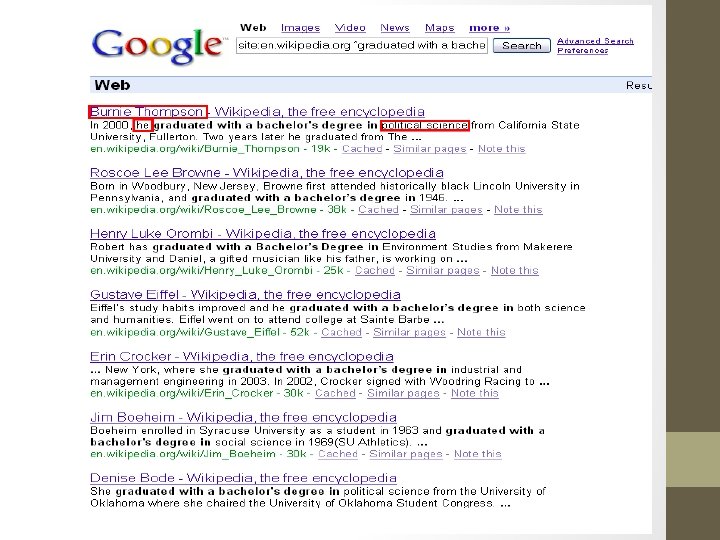This screenshot has height=540, width=720.
Task: Click URL text en.wikipedia.org/wiki/Roscoe_Lee_Browne
Action: pyautogui.click(x=203, y=210)
